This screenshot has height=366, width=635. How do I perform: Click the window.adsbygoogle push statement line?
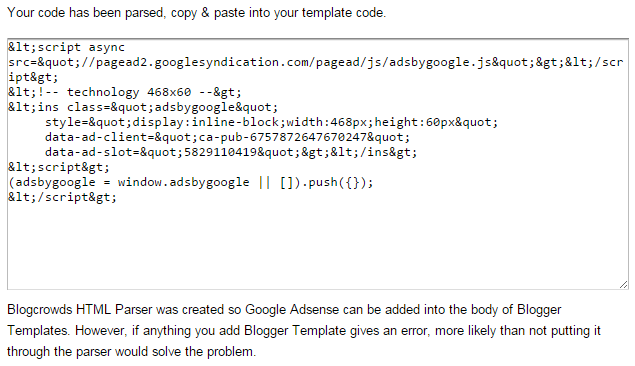point(191,182)
